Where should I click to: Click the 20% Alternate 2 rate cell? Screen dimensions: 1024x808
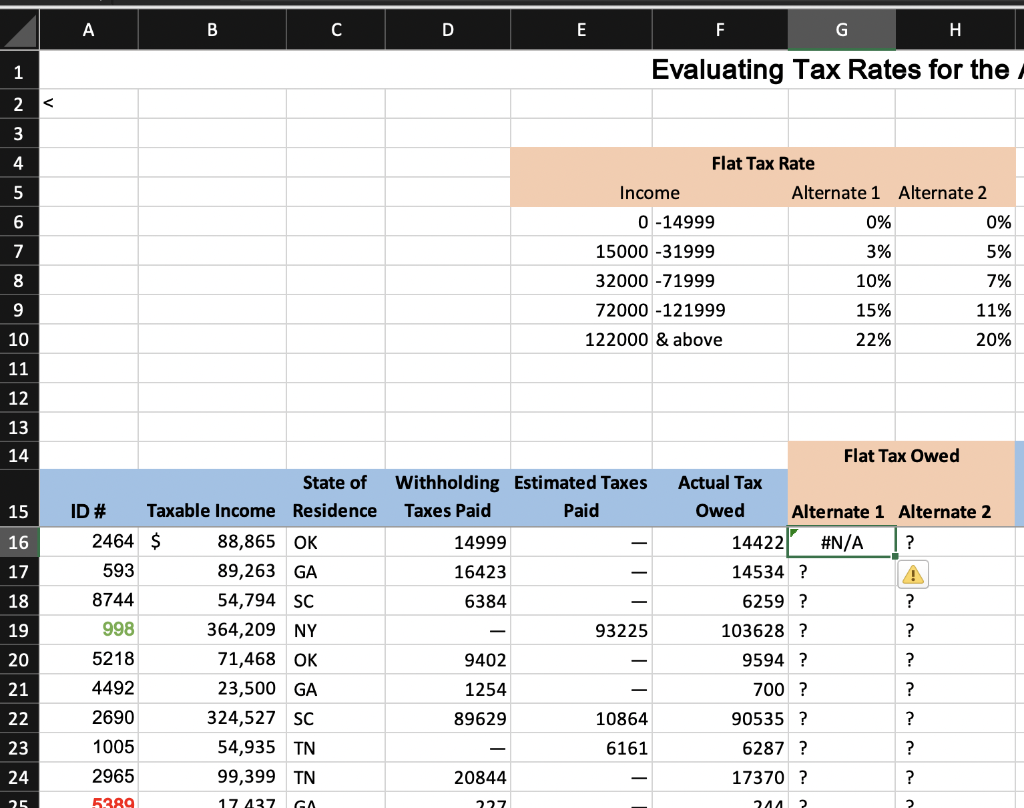point(955,340)
